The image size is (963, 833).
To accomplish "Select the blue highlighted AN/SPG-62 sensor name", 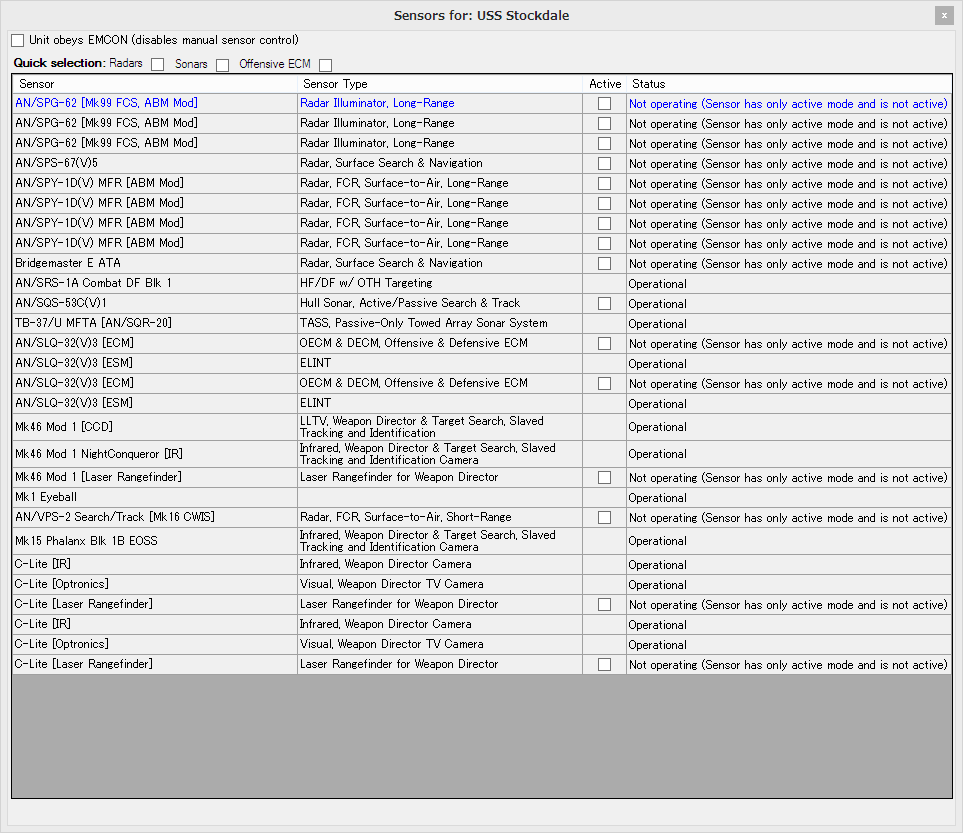I will [106, 103].
